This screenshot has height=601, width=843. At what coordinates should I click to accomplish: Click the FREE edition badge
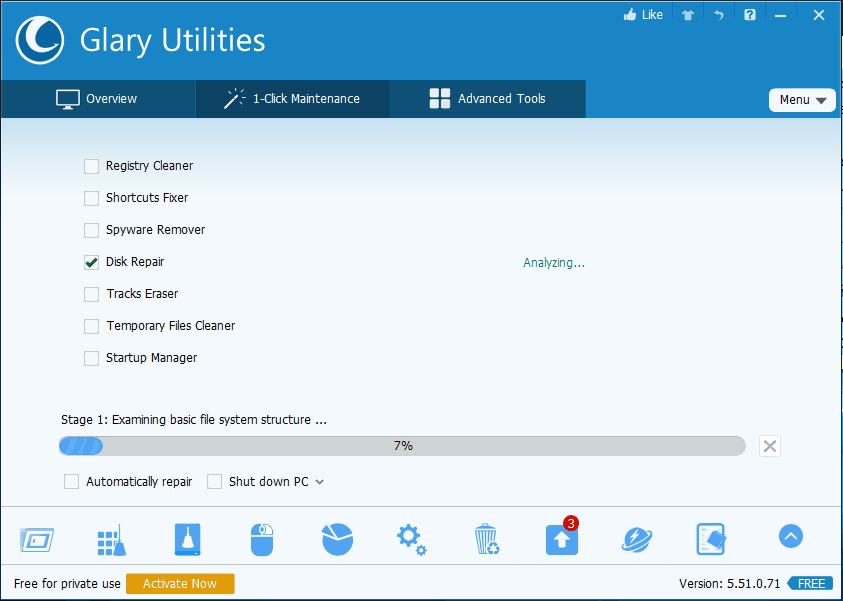coord(811,584)
